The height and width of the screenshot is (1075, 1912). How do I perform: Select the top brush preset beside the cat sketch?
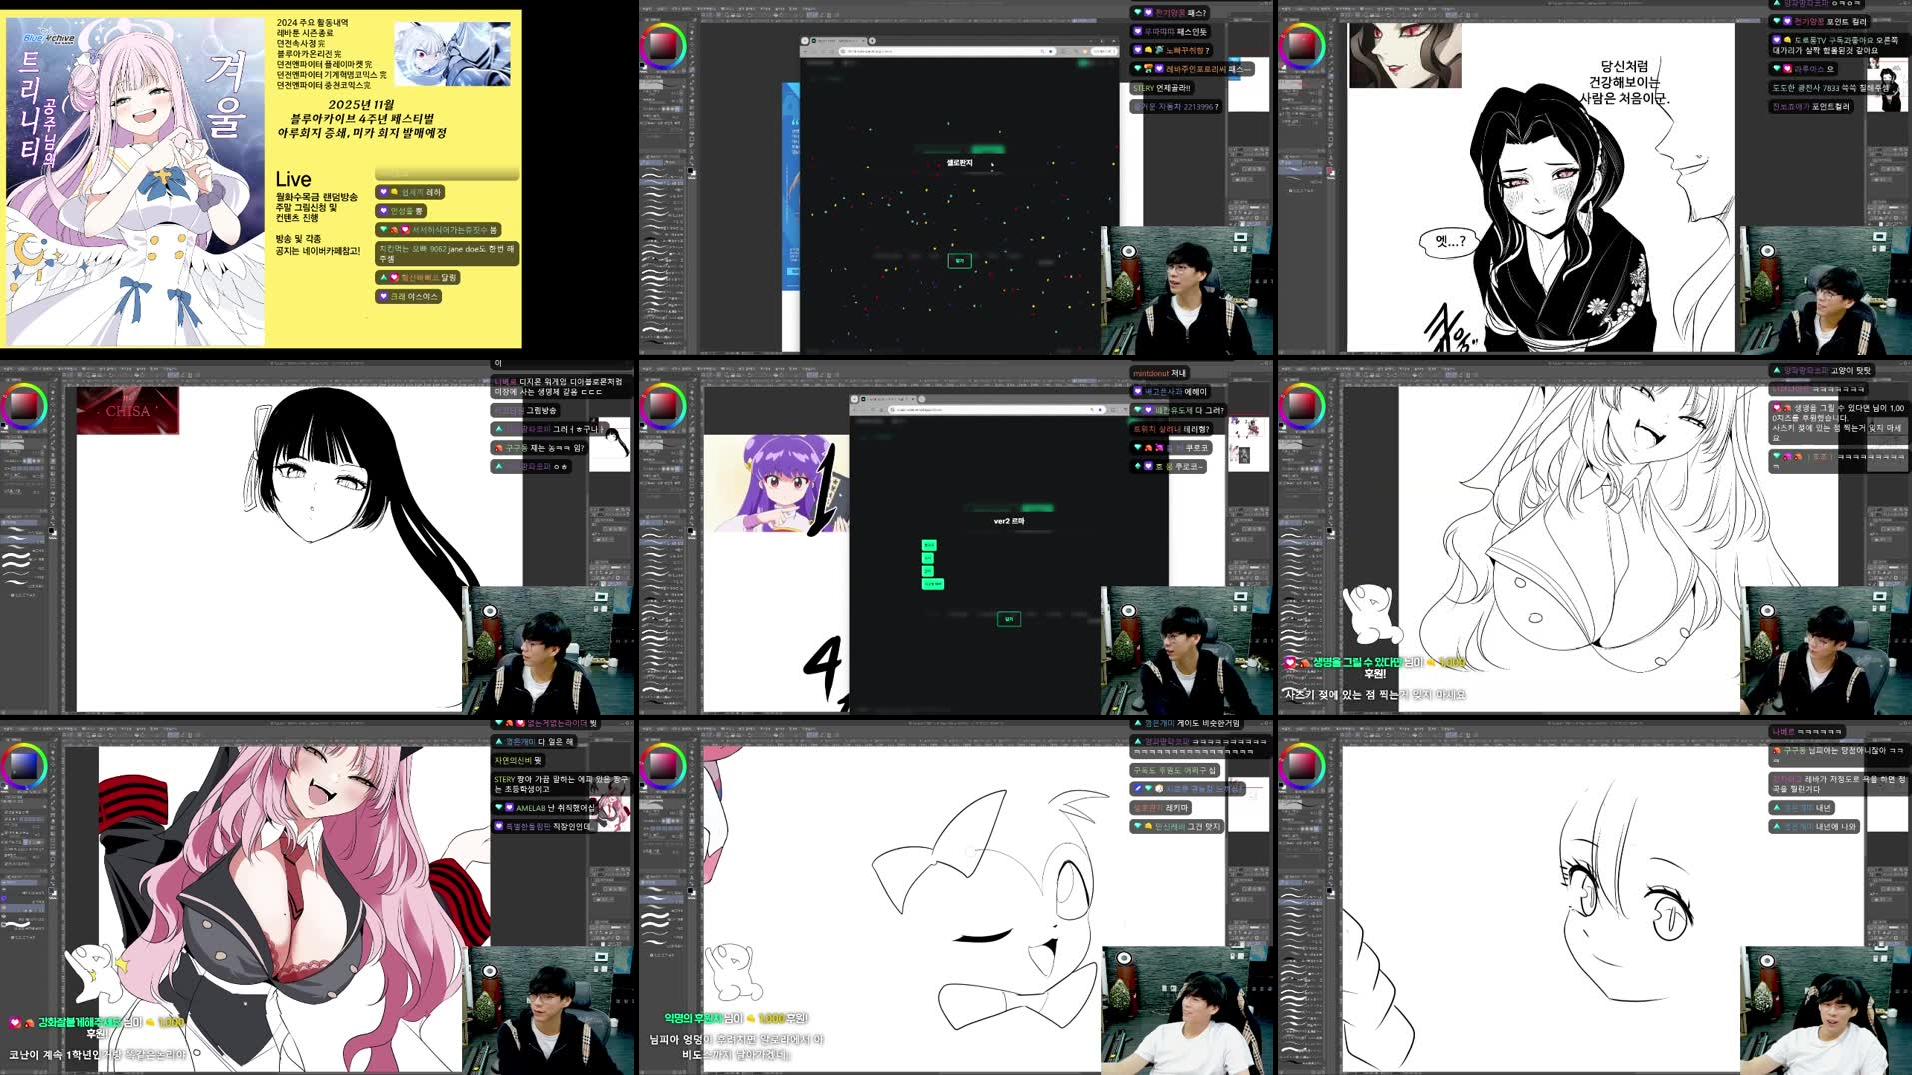(656, 890)
